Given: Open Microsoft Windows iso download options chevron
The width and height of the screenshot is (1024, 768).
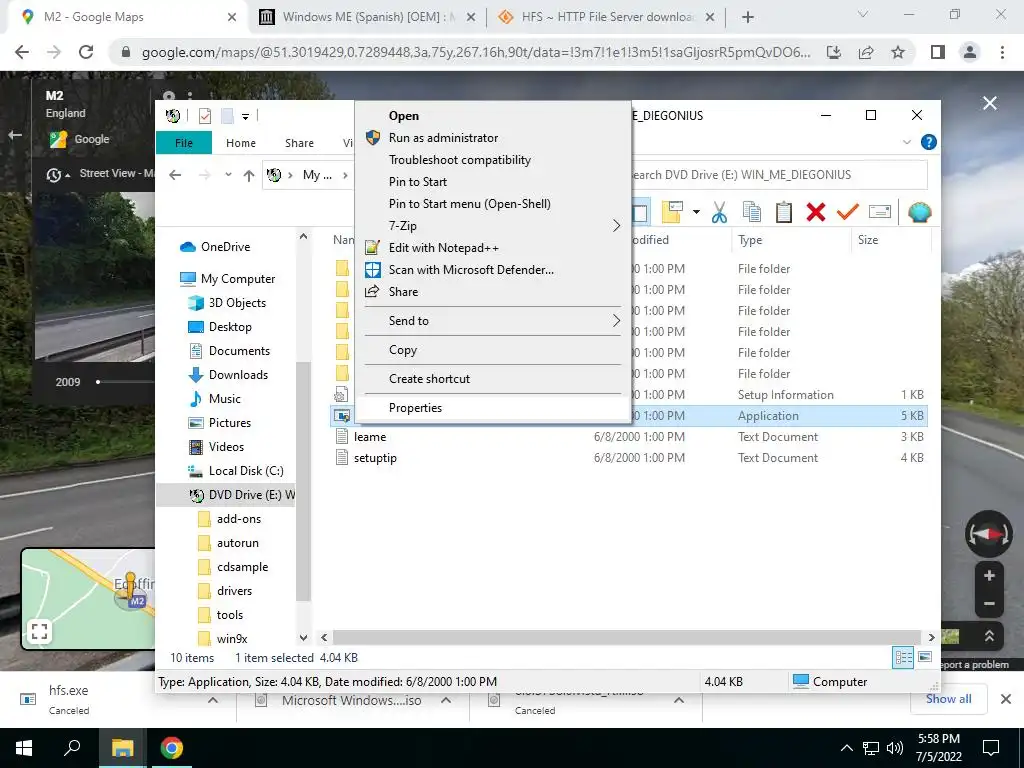Looking at the screenshot, I should tap(446, 700).
